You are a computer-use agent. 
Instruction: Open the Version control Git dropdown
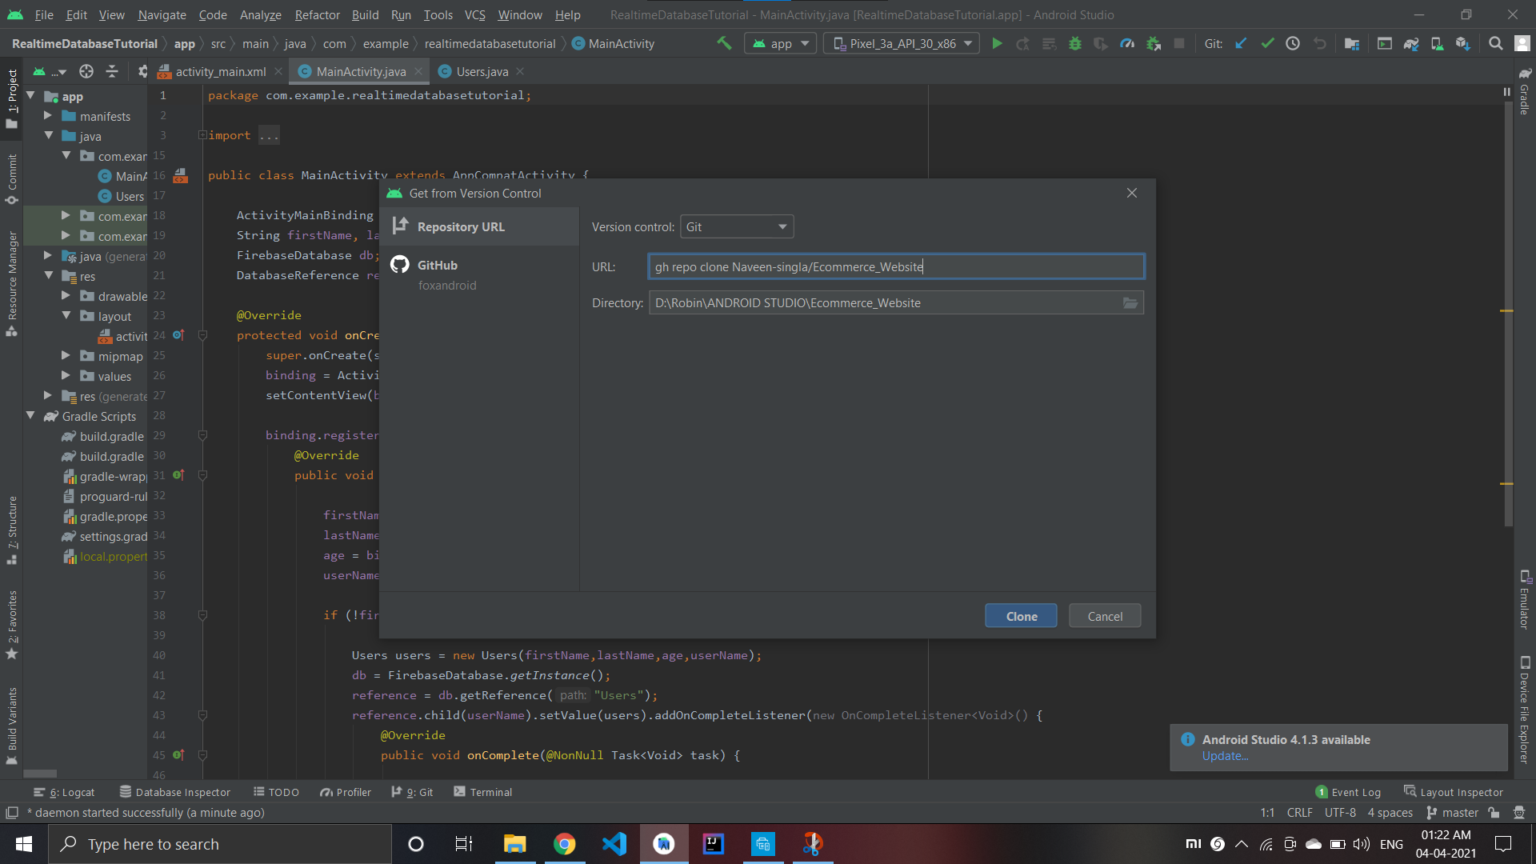click(x=737, y=227)
